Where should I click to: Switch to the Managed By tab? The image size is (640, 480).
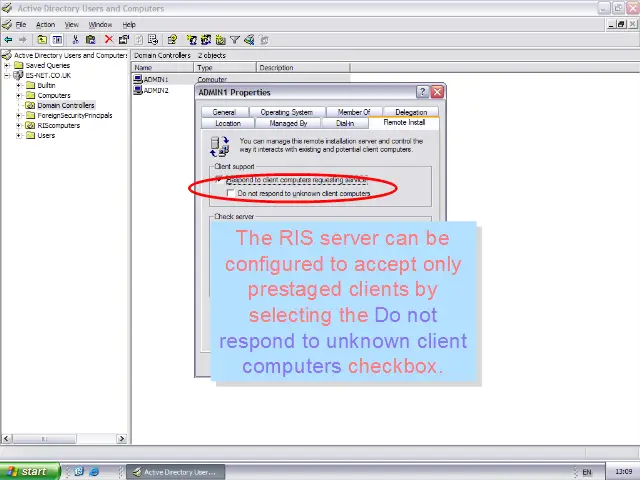click(288, 123)
